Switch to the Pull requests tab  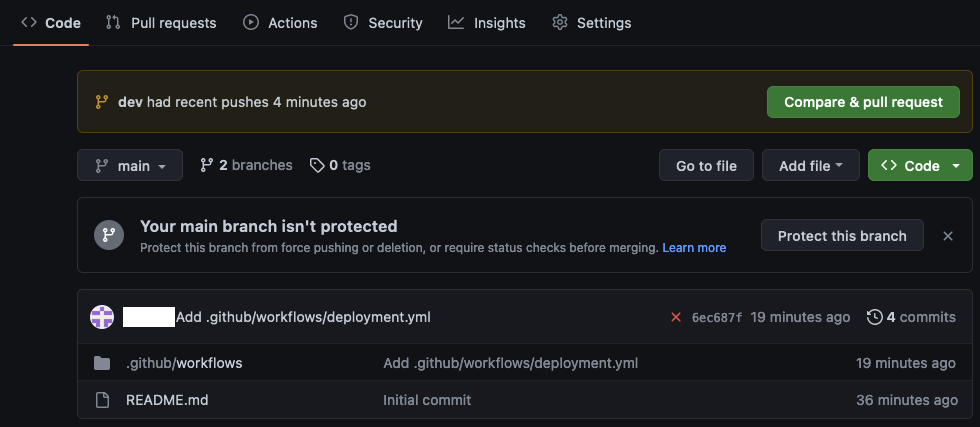click(x=161, y=22)
